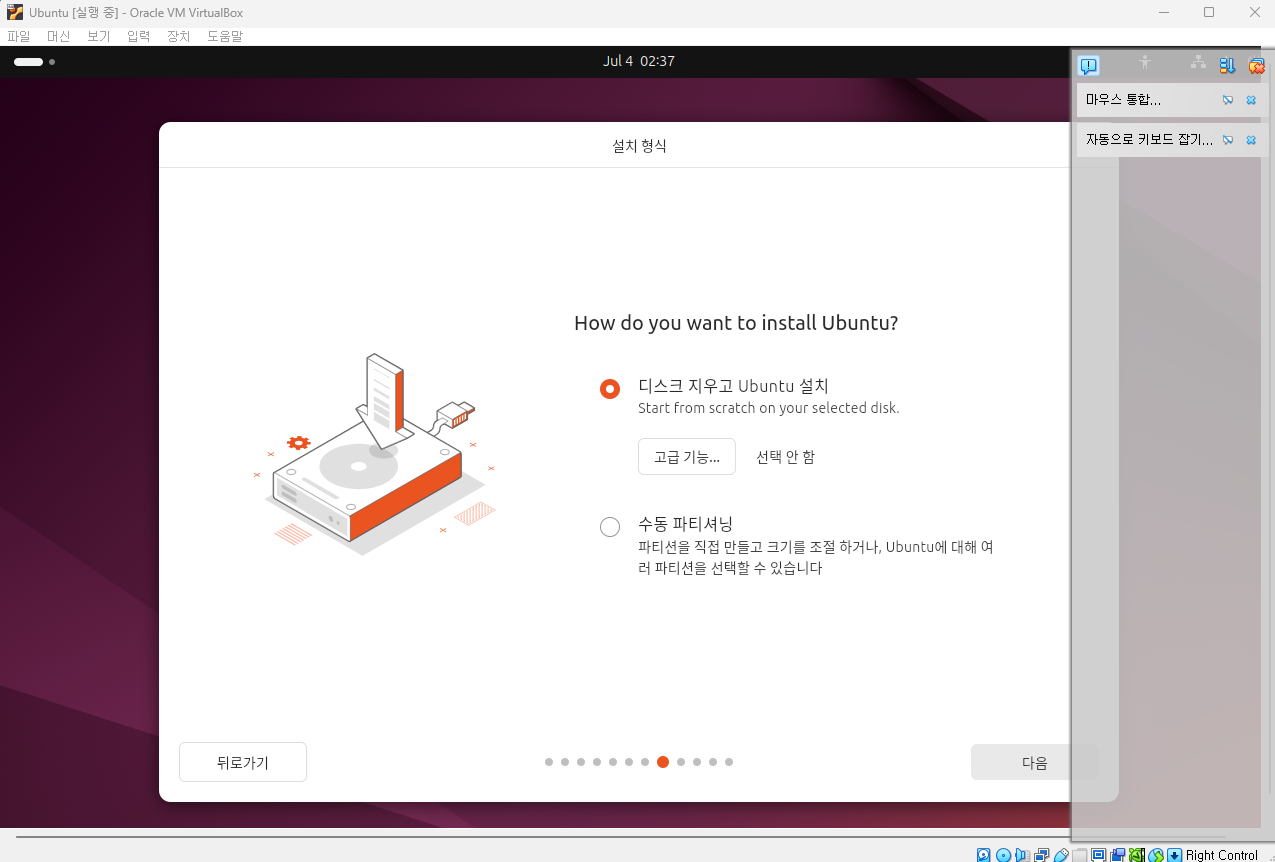
Task: Open the 장치 menu
Action: click(x=178, y=36)
